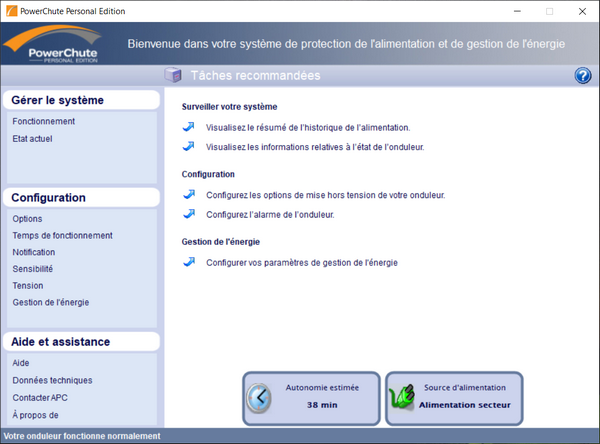Click the PowerChute logo in the header
Image resolution: width=600 pixels, height=444 pixels.
coord(53,44)
